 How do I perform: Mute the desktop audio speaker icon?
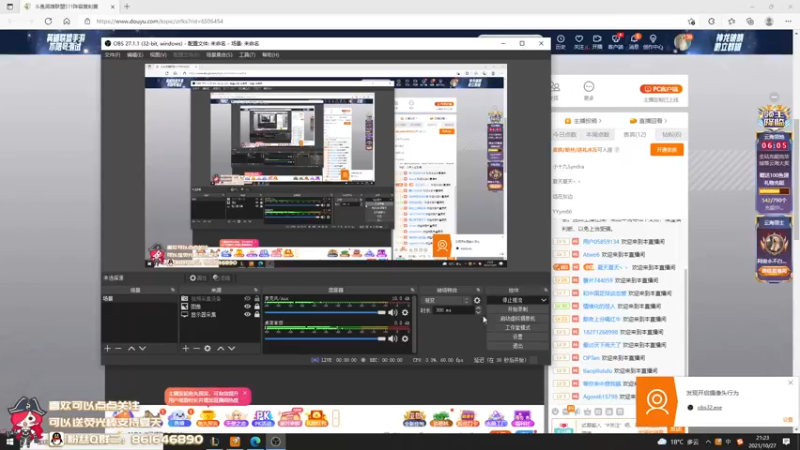point(392,338)
